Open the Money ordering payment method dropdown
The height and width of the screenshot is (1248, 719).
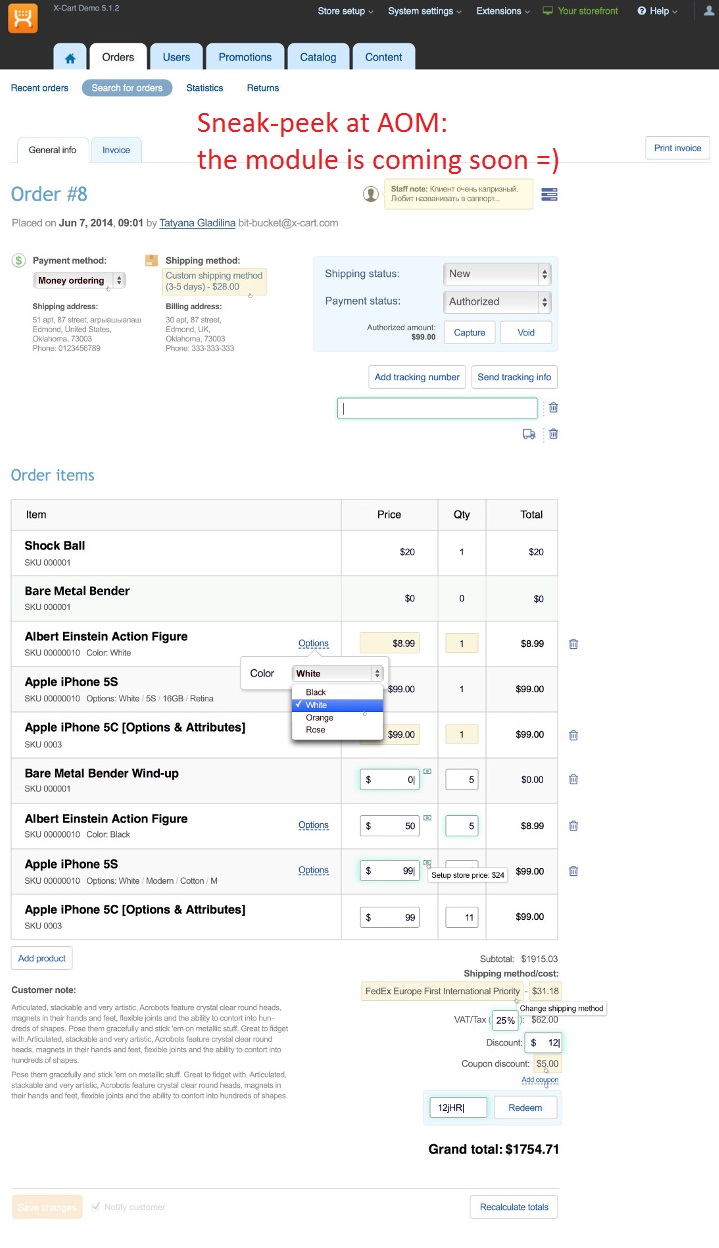click(79, 281)
